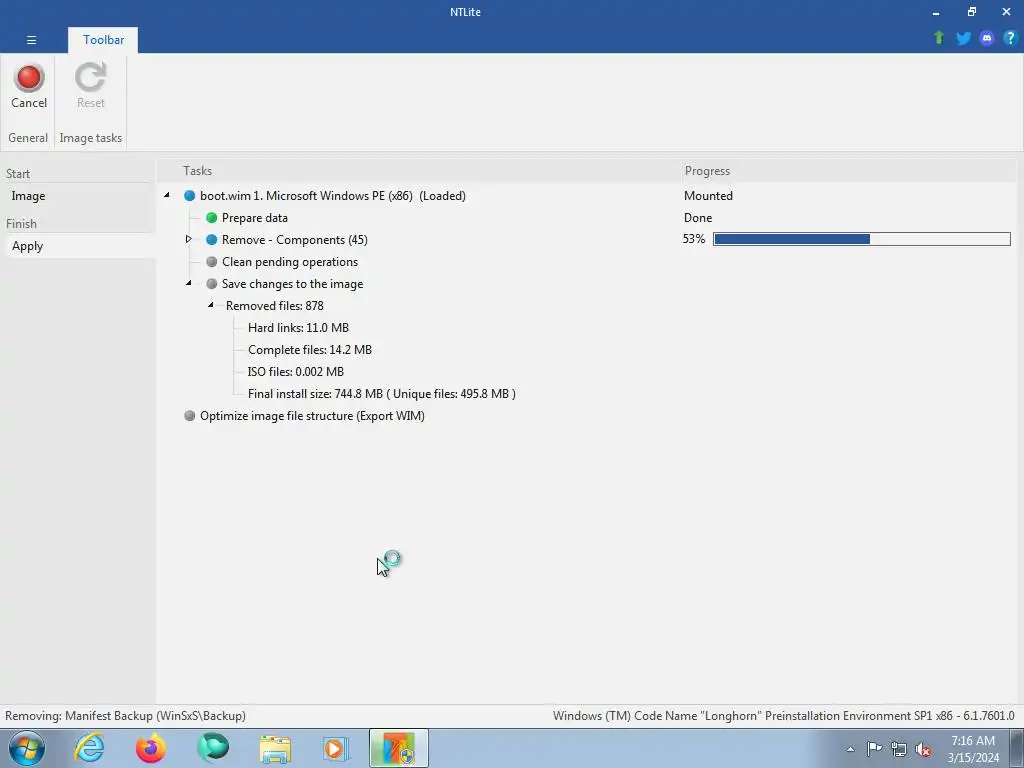The image size is (1024, 768).
Task: Open File Explorer folder on taskbar
Action: coord(275,749)
